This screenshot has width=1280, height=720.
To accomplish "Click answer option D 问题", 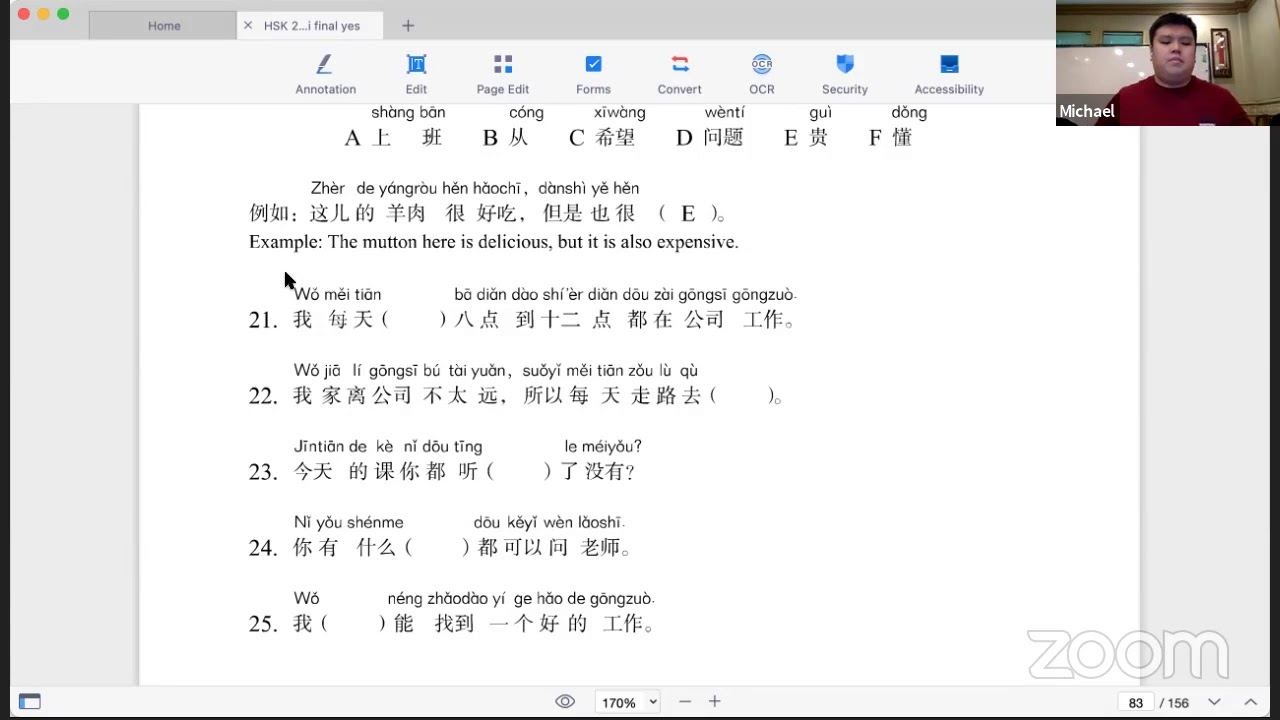I will 710,137.
